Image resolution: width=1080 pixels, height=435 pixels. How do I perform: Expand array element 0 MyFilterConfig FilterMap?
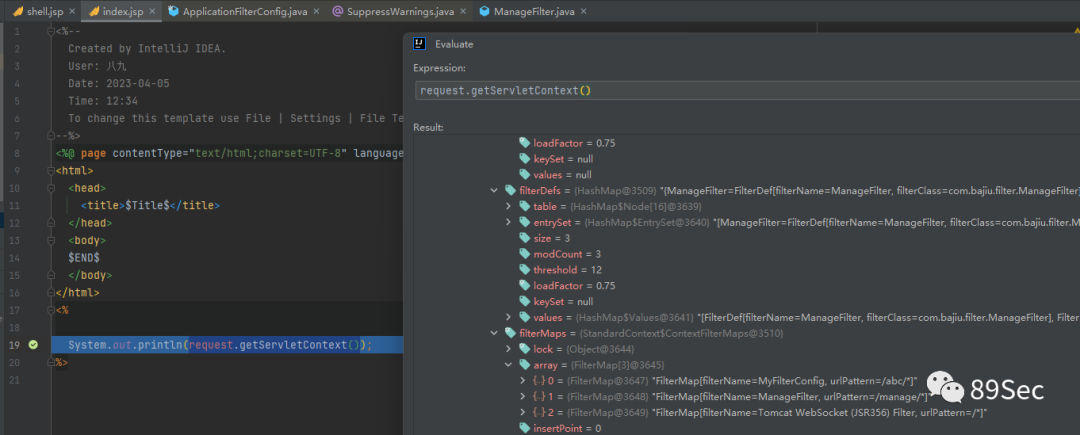pyautogui.click(x=524, y=381)
